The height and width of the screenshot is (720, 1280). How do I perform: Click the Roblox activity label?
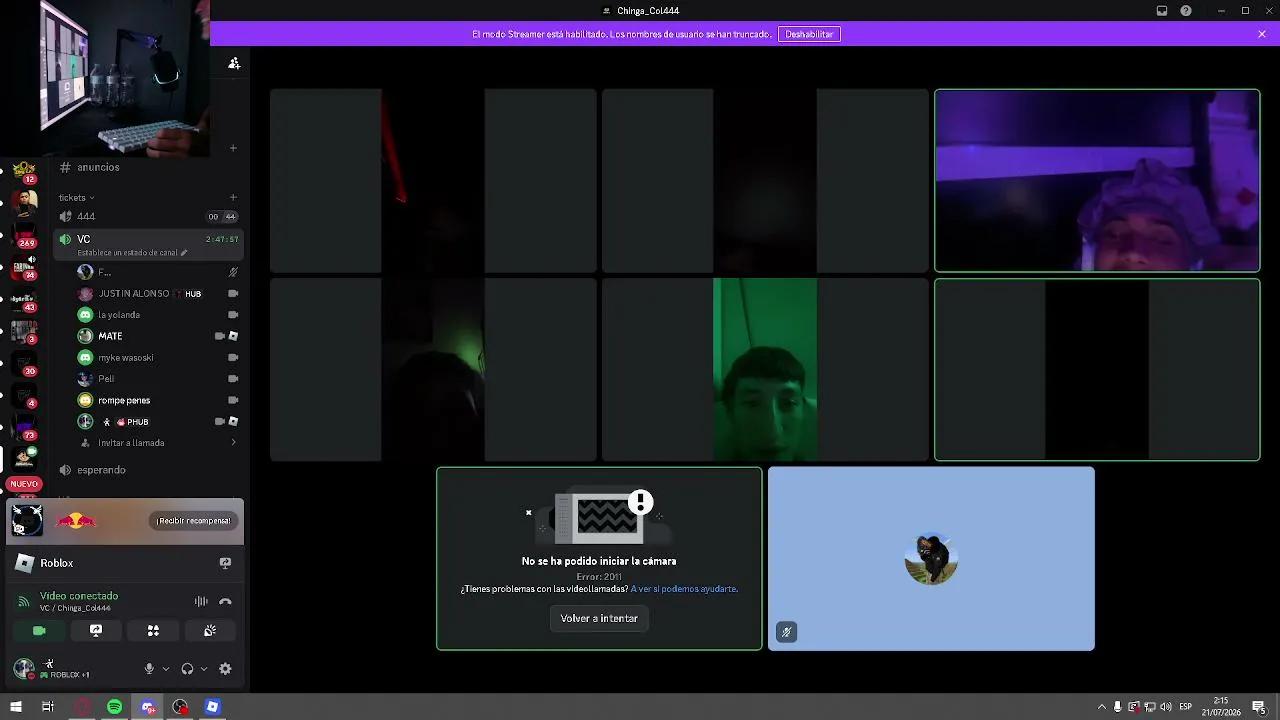coord(57,563)
